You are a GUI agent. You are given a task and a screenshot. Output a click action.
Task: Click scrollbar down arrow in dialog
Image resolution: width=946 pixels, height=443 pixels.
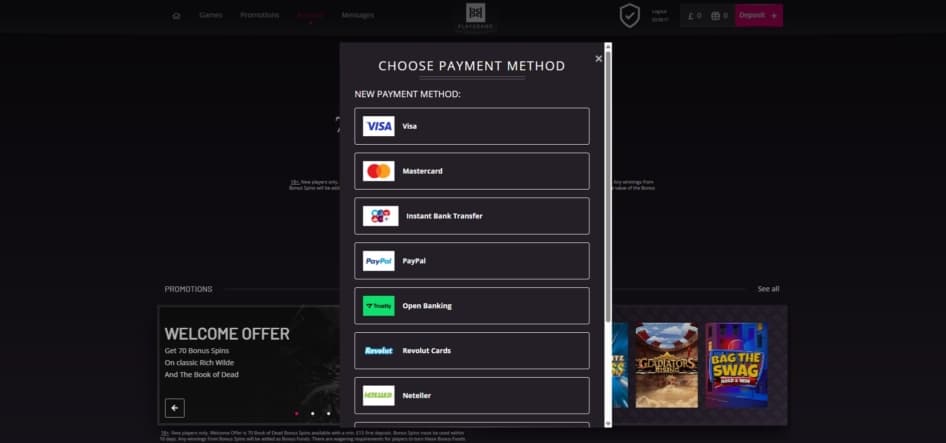(x=608, y=424)
